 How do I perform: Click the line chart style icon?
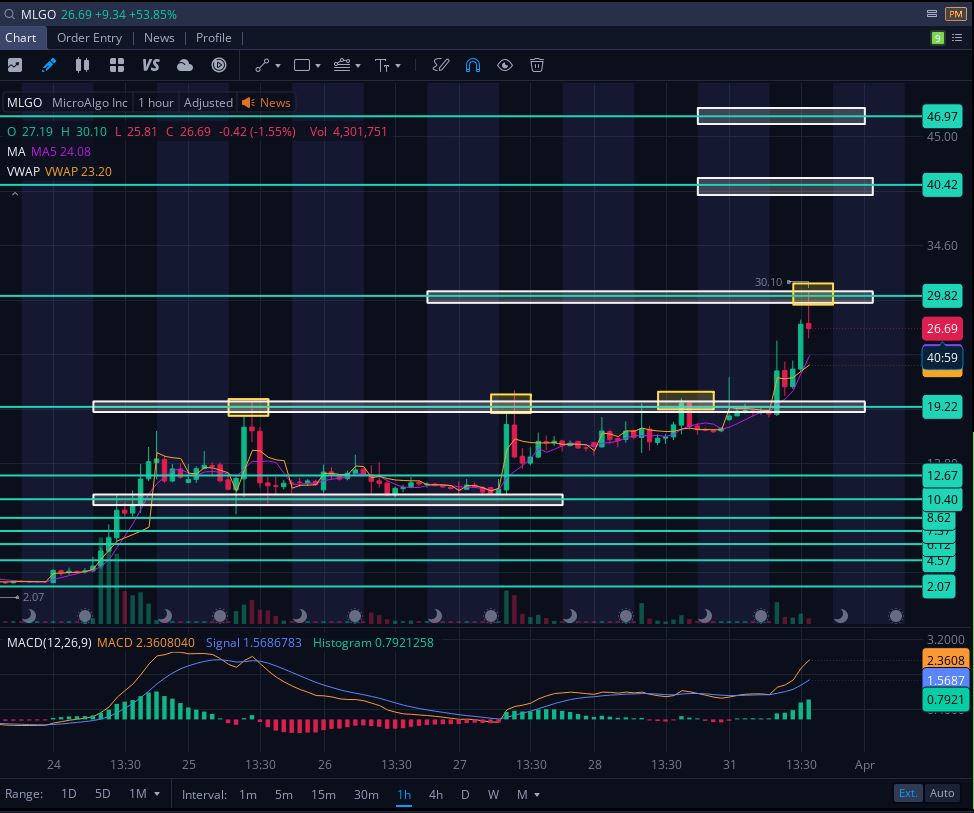[15, 65]
